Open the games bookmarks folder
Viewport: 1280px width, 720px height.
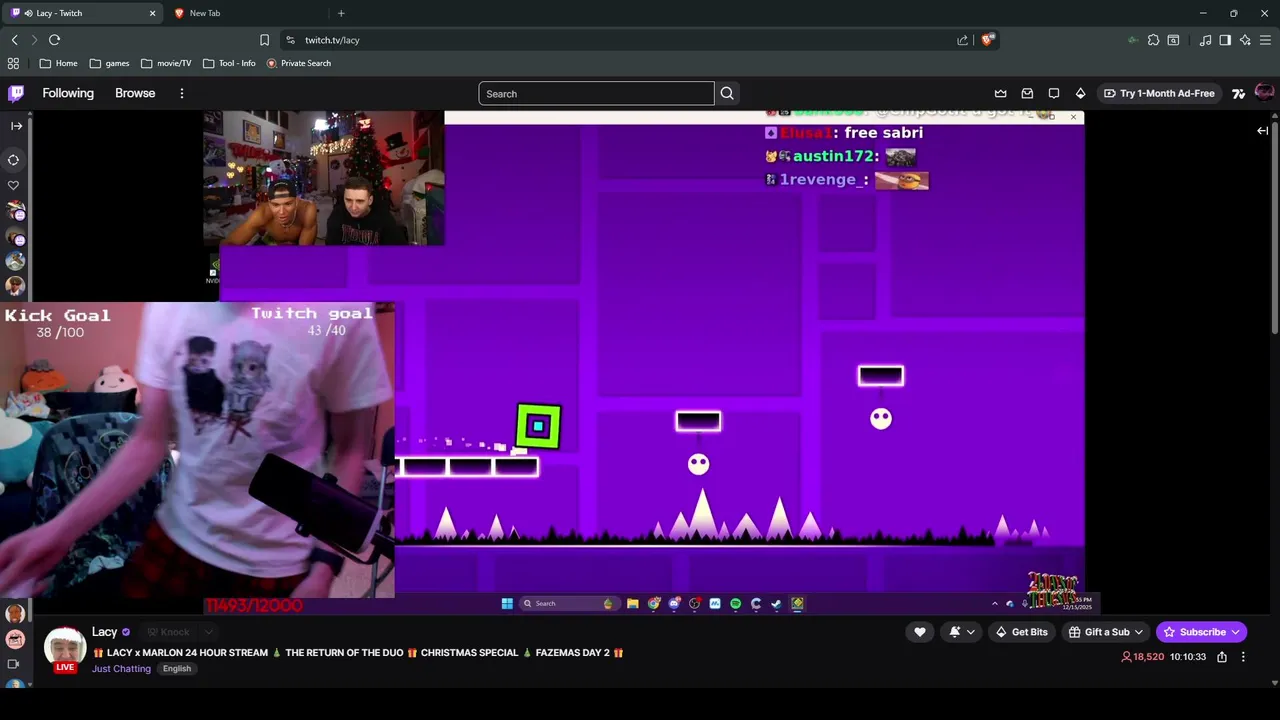109,63
